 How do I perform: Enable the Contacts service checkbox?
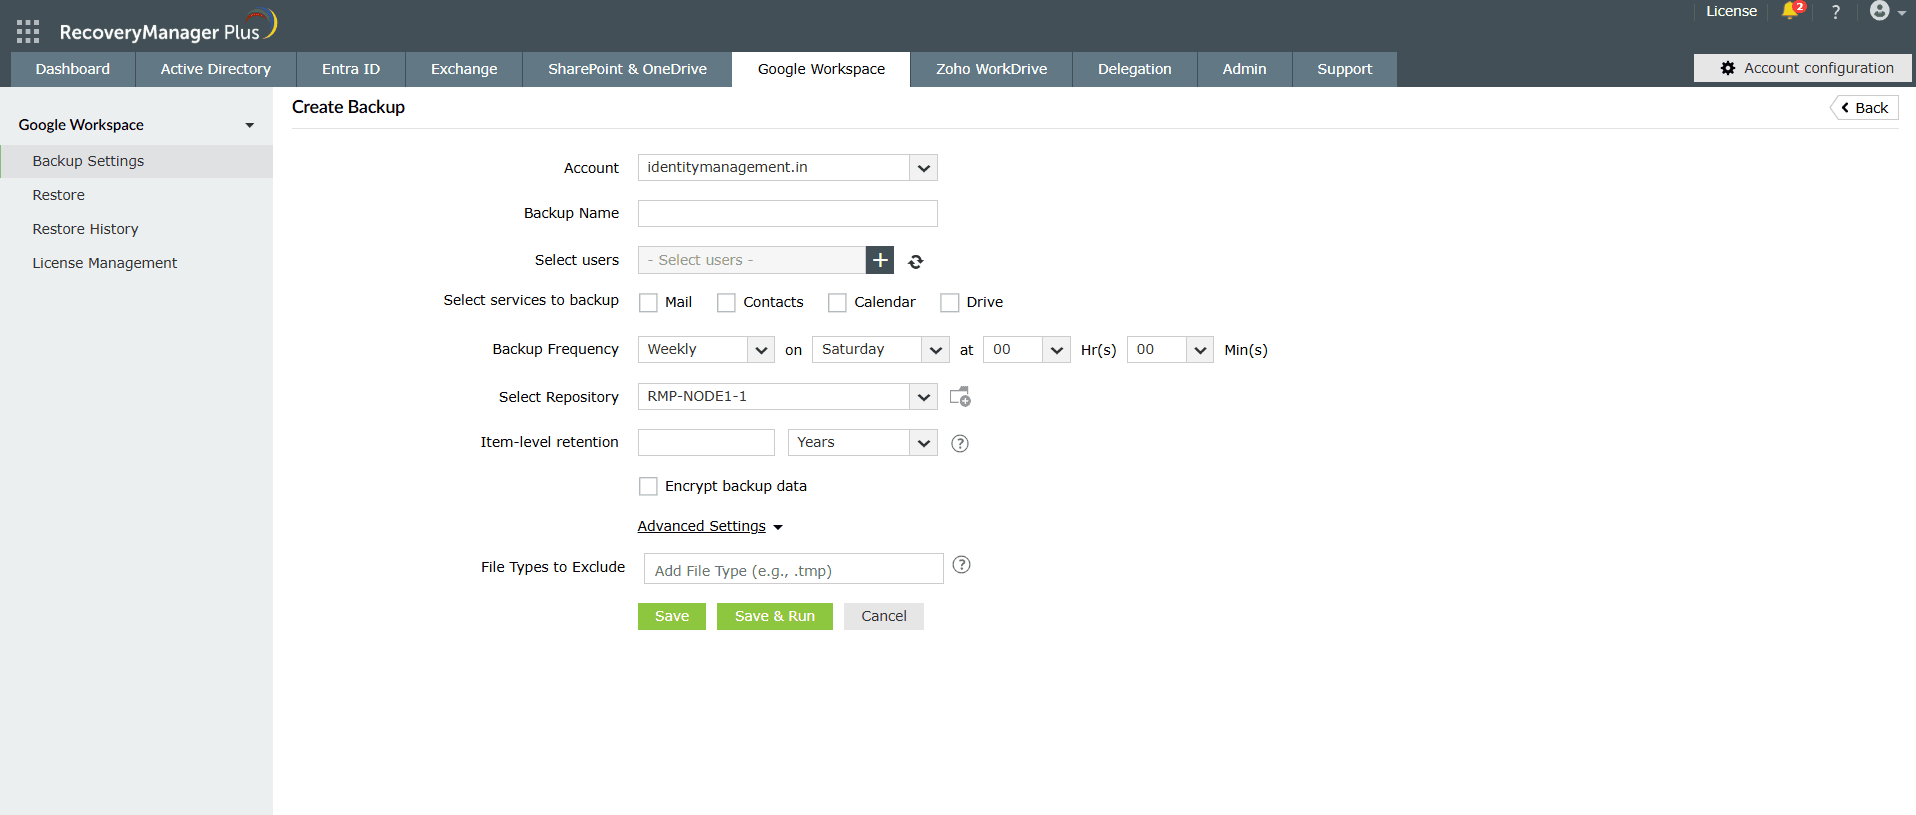click(727, 302)
